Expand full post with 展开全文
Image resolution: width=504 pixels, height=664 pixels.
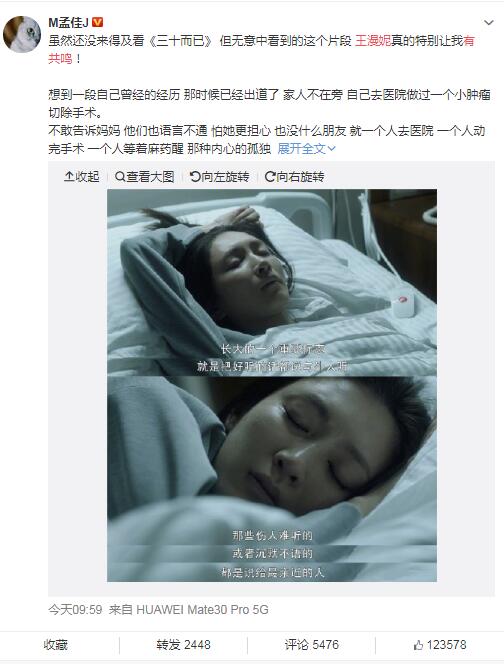pos(306,148)
